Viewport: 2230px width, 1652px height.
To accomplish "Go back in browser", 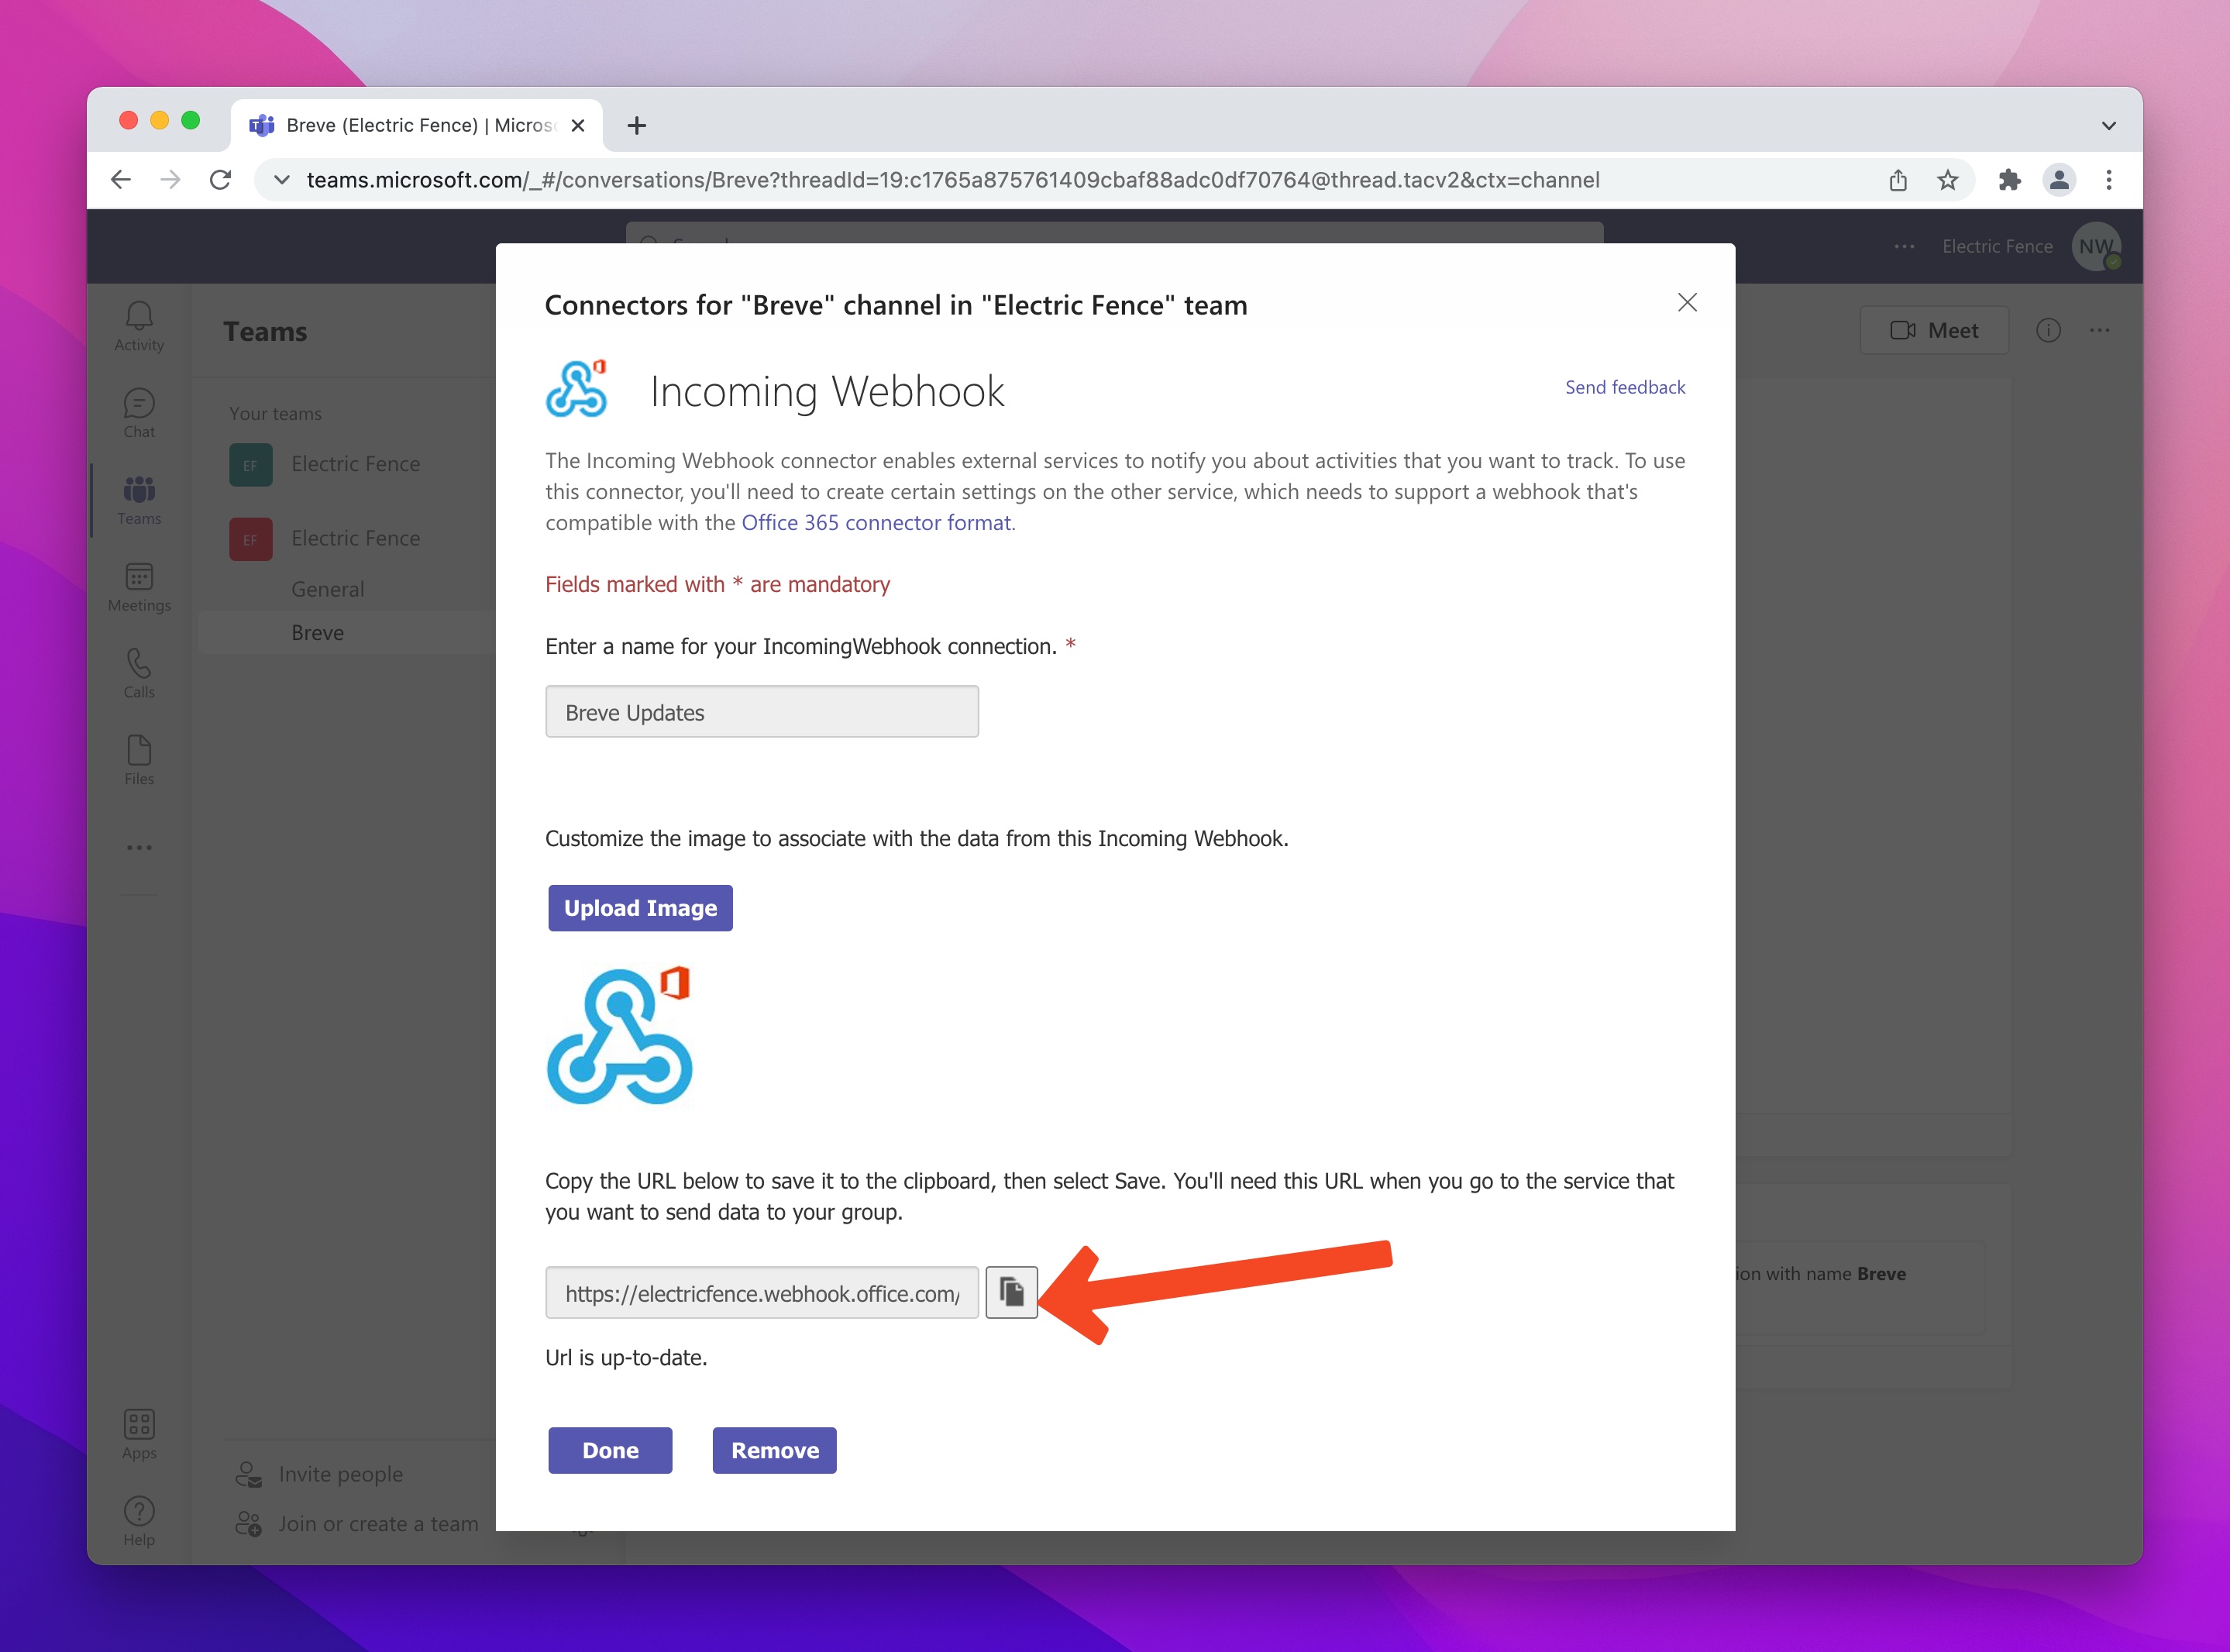I will point(121,180).
